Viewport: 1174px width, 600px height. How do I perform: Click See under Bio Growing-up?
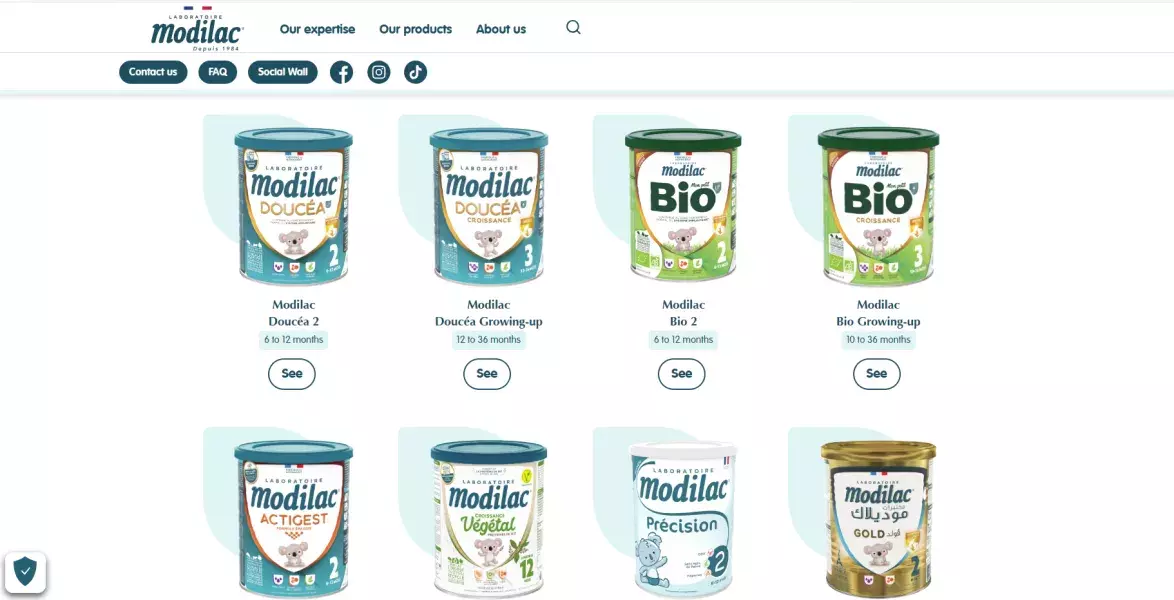point(877,374)
